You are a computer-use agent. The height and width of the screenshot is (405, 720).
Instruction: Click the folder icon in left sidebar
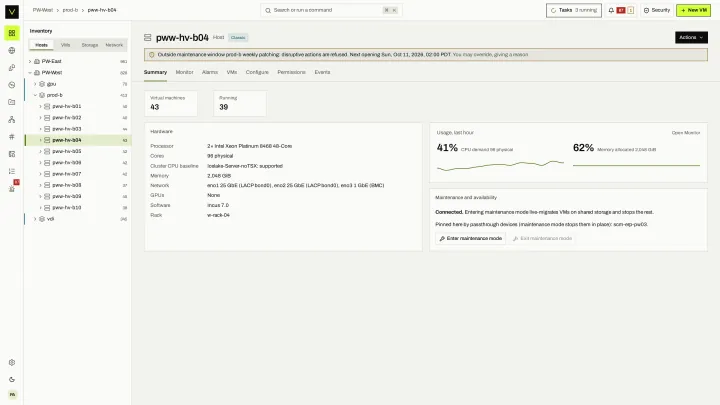(12, 102)
